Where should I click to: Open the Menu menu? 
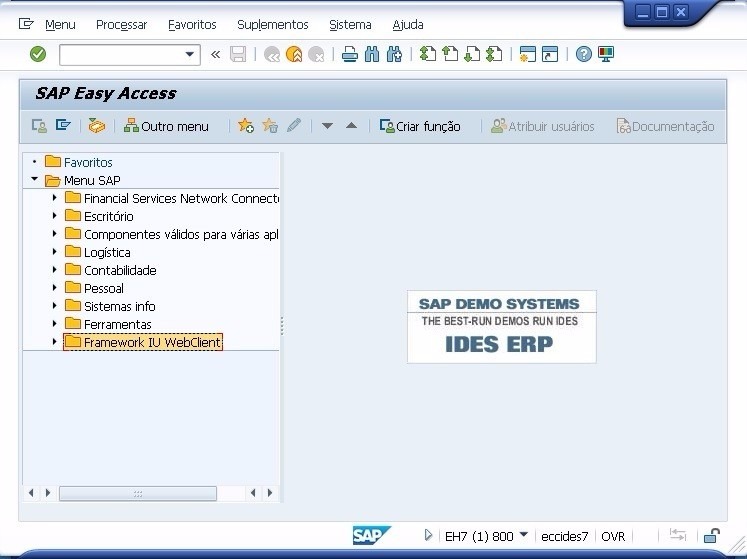[x=60, y=24]
